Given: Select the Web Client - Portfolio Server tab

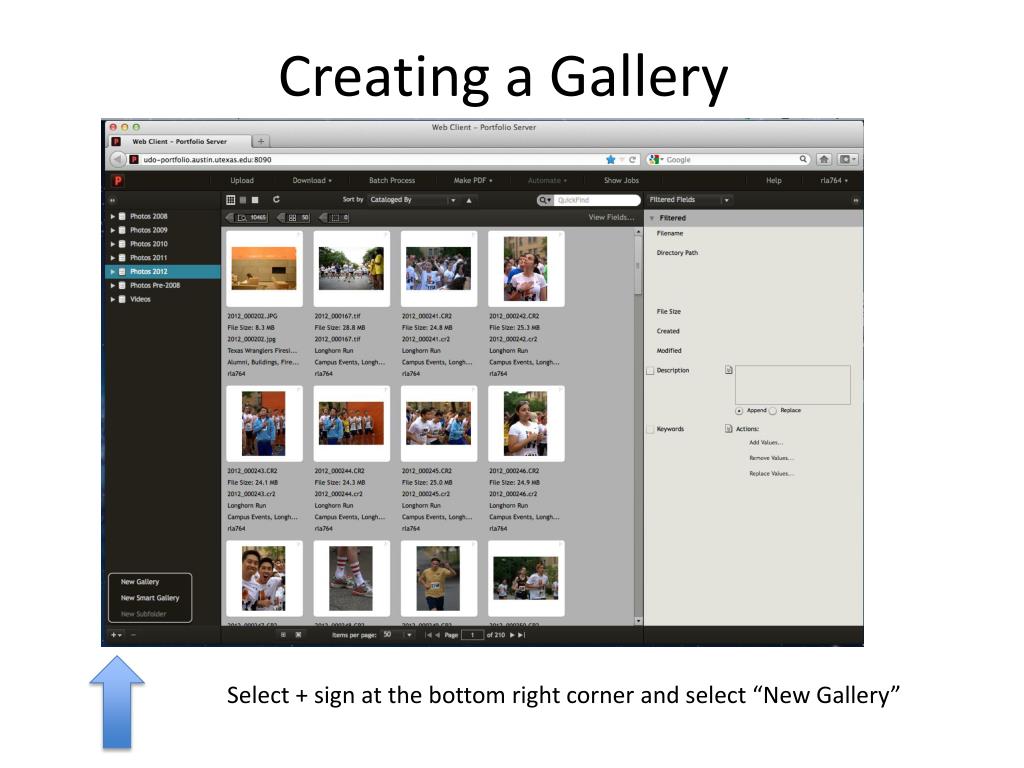Looking at the screenshot, I should 179,141.
